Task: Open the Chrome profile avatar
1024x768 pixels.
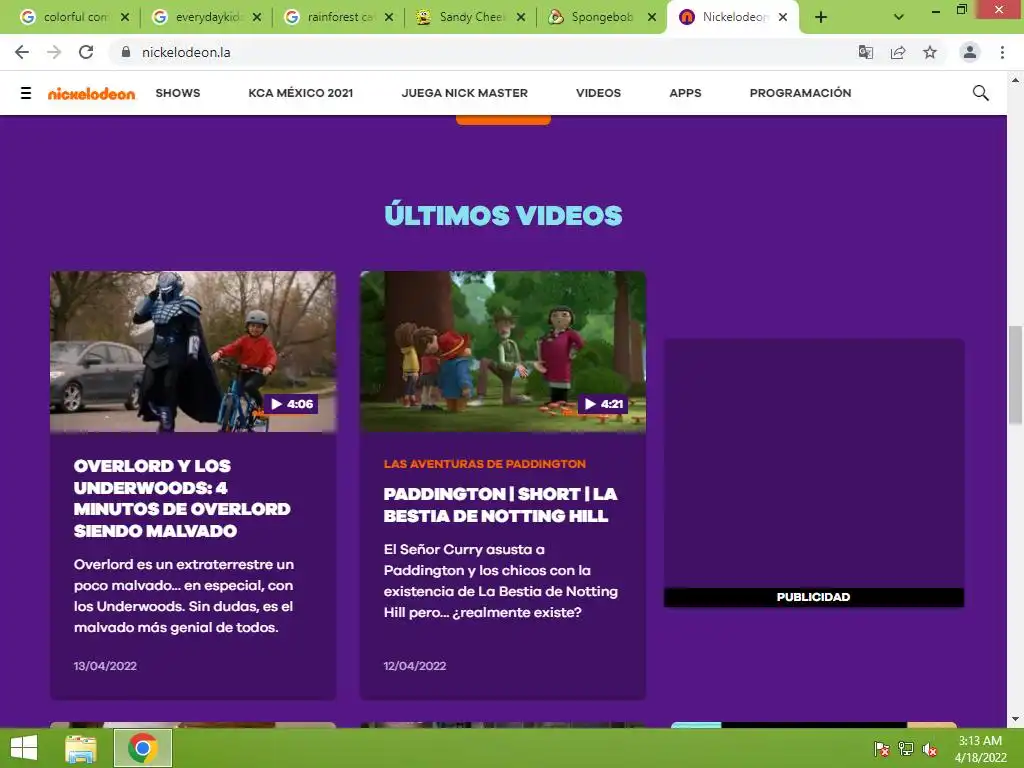Action: pyautogui.click(x=970, y=52)
